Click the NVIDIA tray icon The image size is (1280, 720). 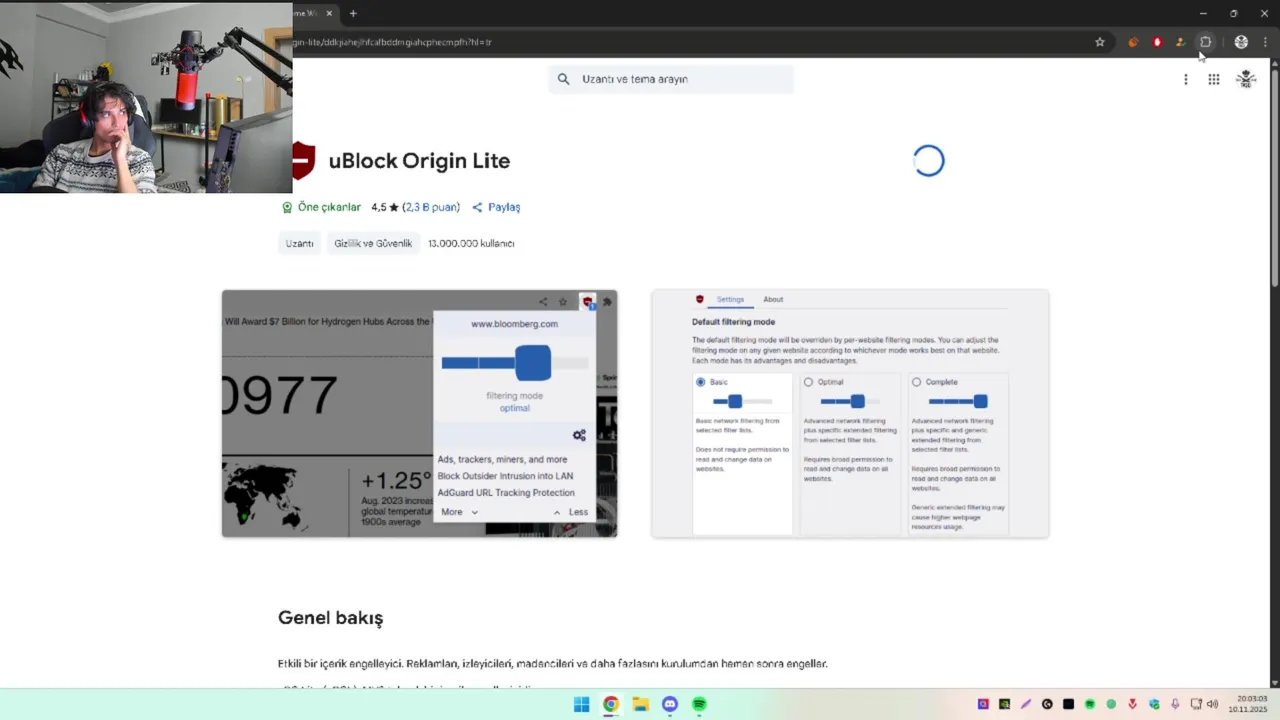coord(1004,704)
